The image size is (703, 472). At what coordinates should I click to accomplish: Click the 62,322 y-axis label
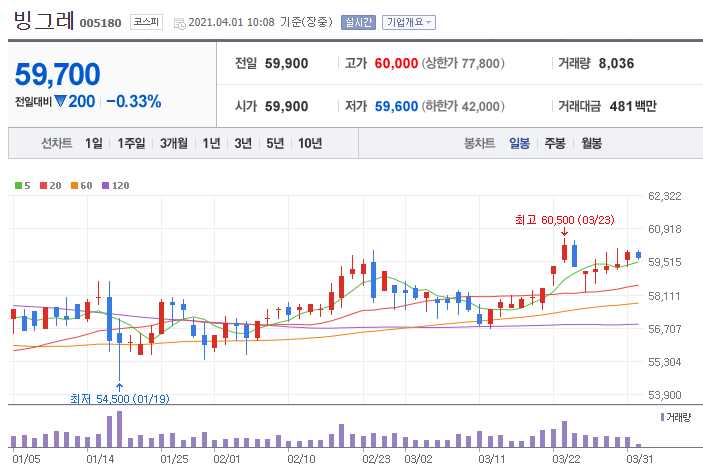[x=664, y=196]
